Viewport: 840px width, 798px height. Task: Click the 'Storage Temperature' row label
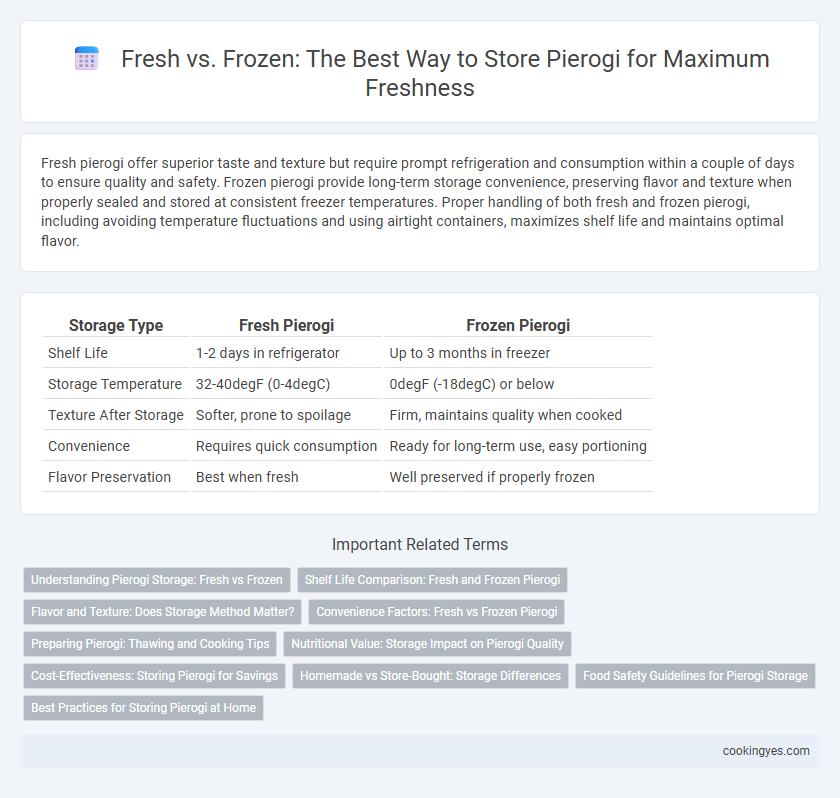click(x=115, y=384)
